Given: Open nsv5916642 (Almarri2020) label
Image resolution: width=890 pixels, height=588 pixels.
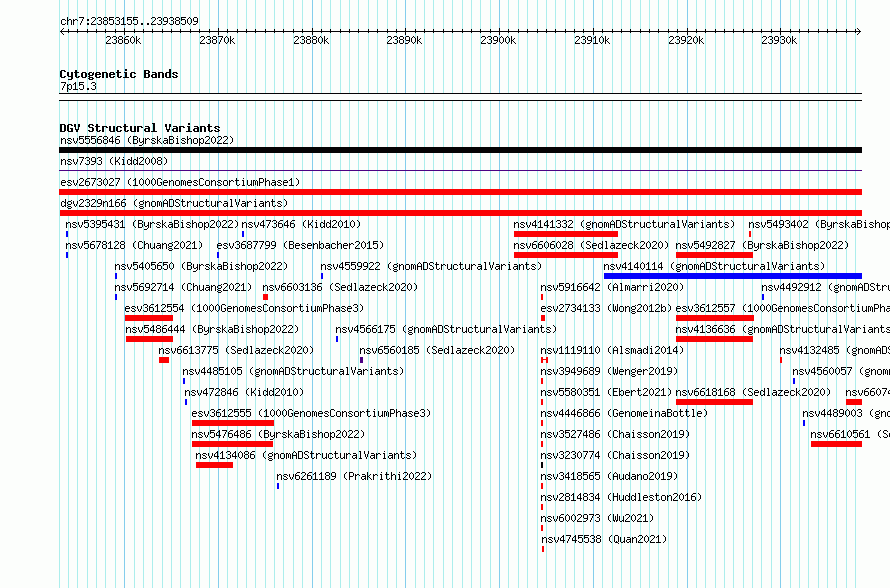Looking at the screenshot, I should click(612, 287).
